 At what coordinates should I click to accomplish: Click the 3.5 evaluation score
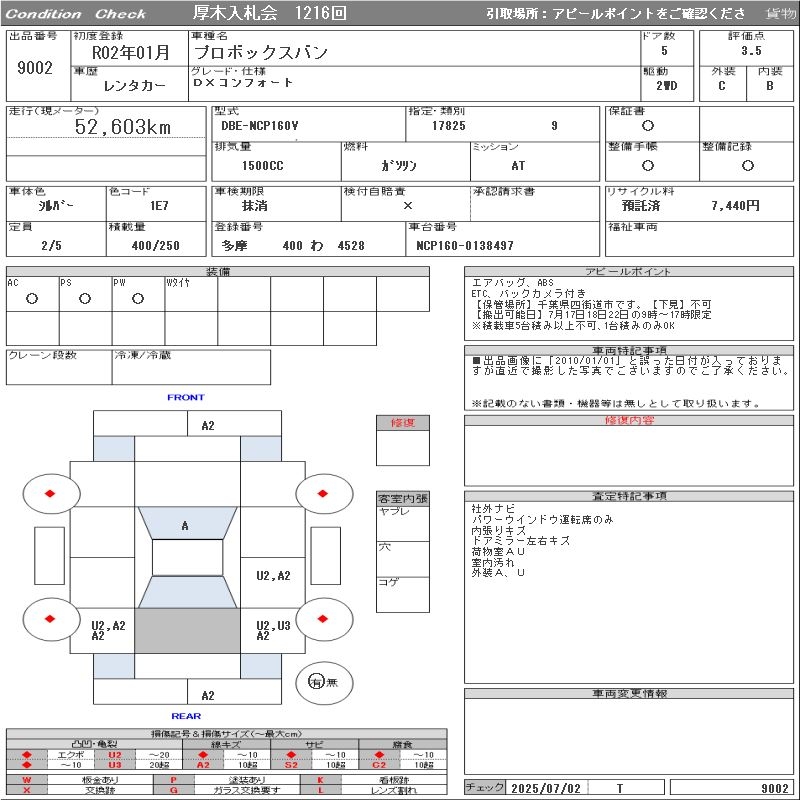[751, 51]
